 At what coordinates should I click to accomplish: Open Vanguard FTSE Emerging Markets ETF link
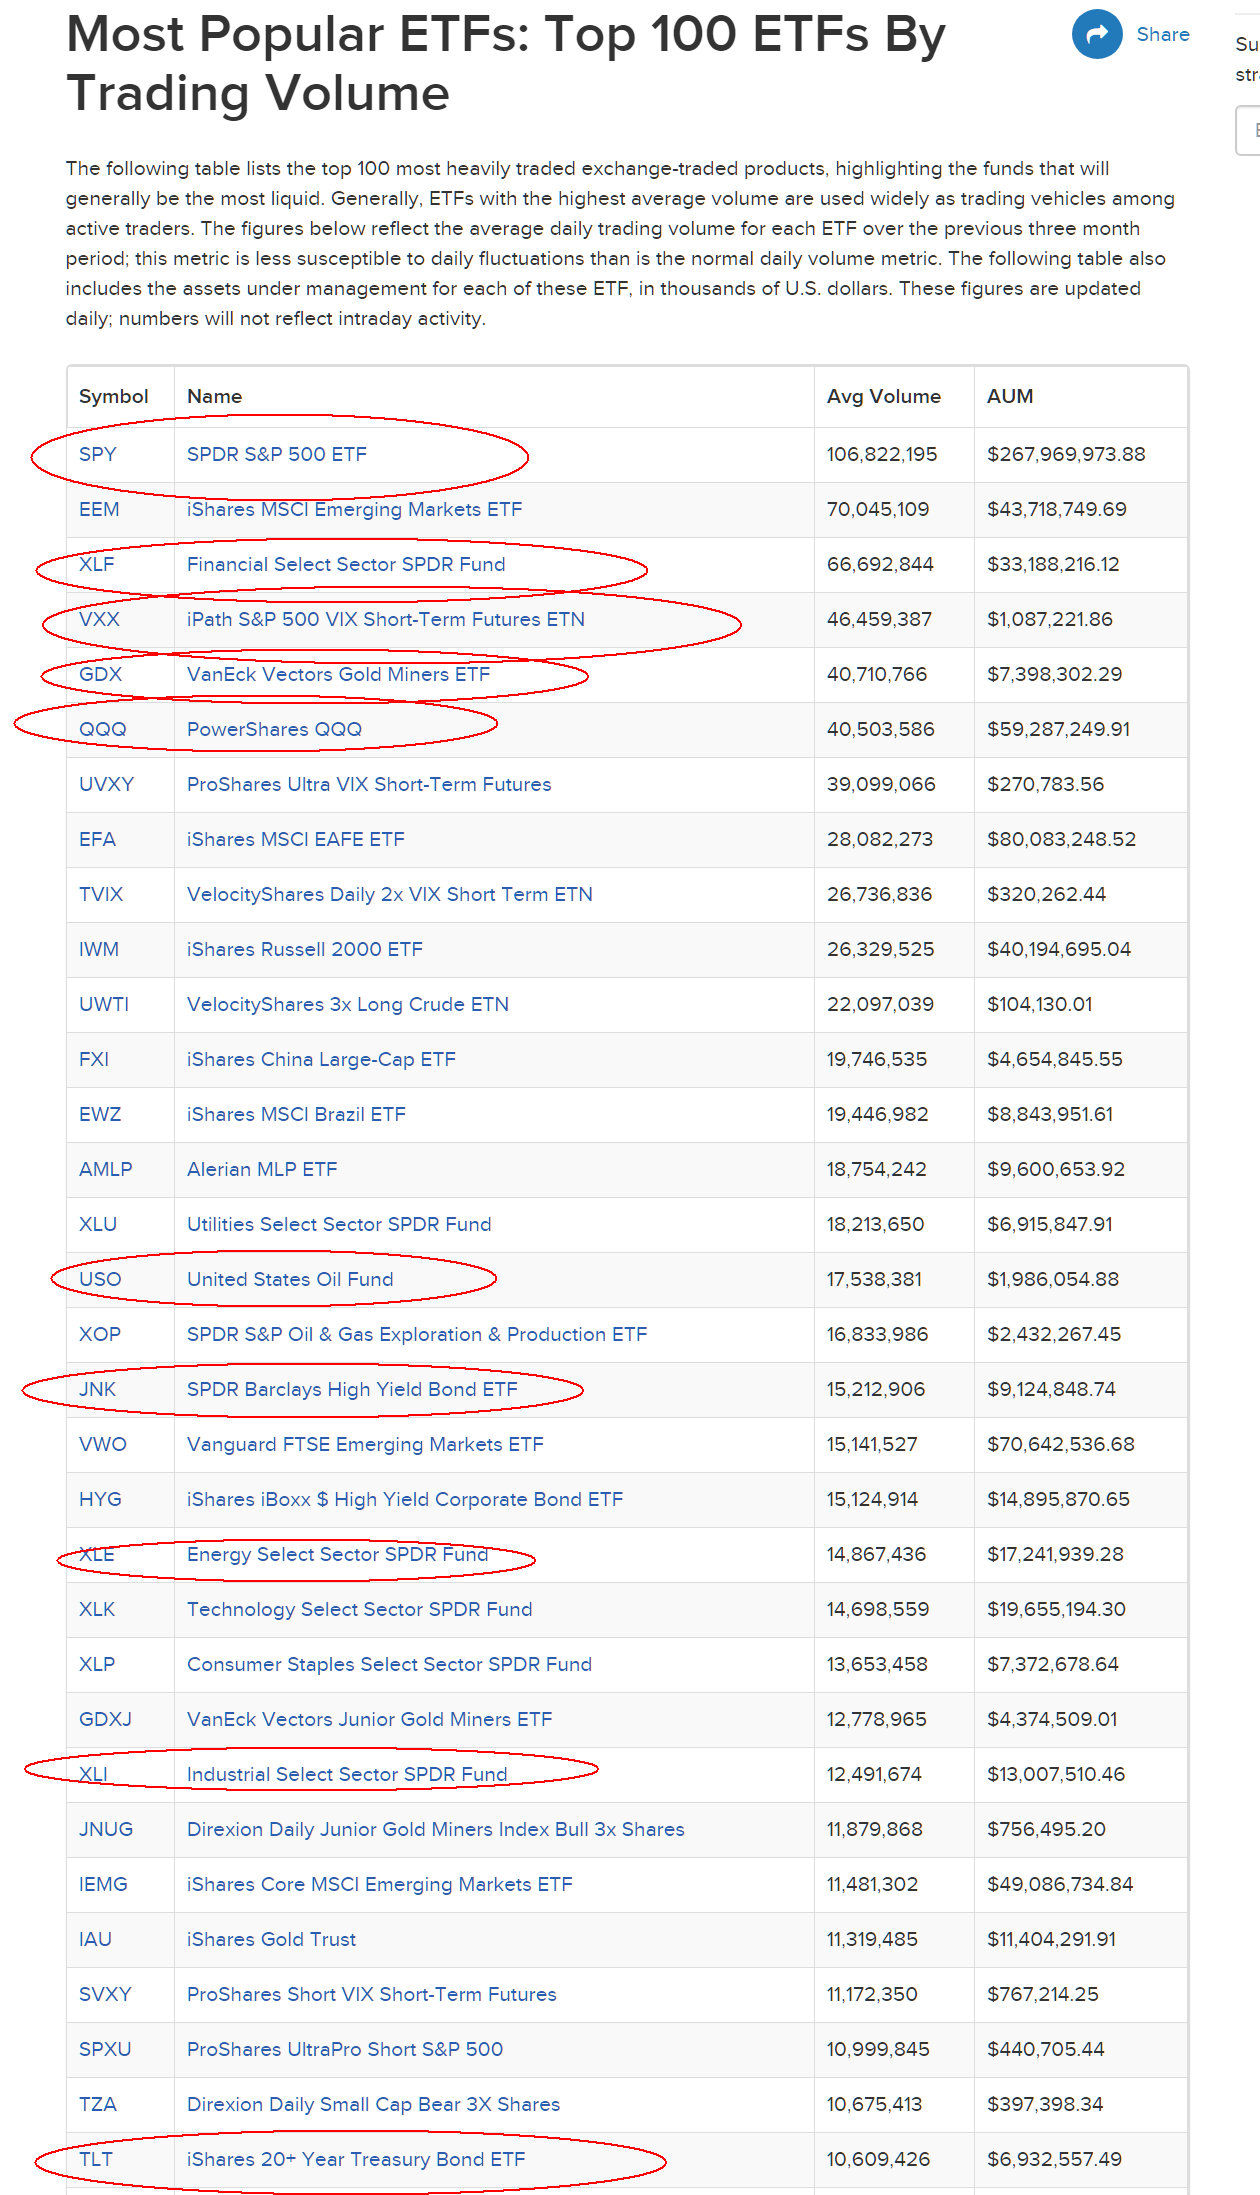[x=365, y=1444]
